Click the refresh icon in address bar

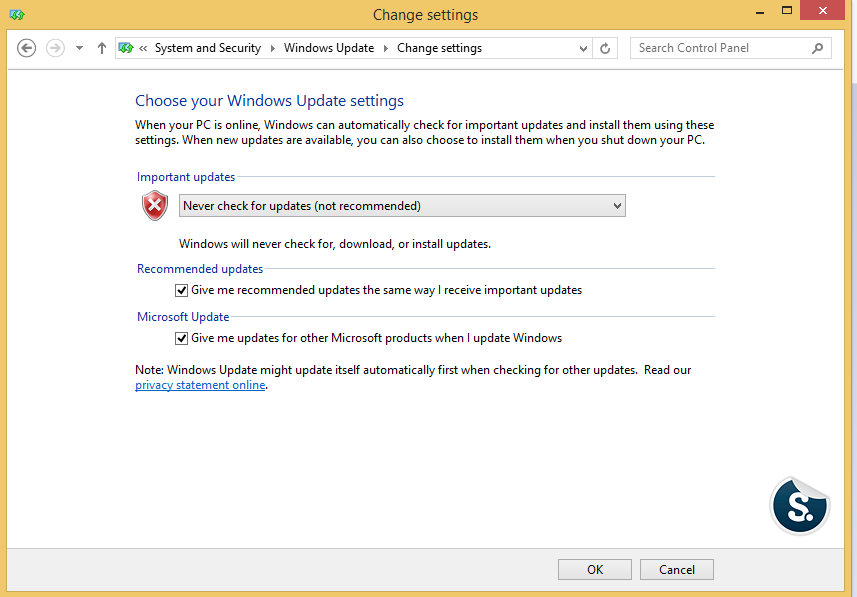pyautogui.click(x=605, y=47)
